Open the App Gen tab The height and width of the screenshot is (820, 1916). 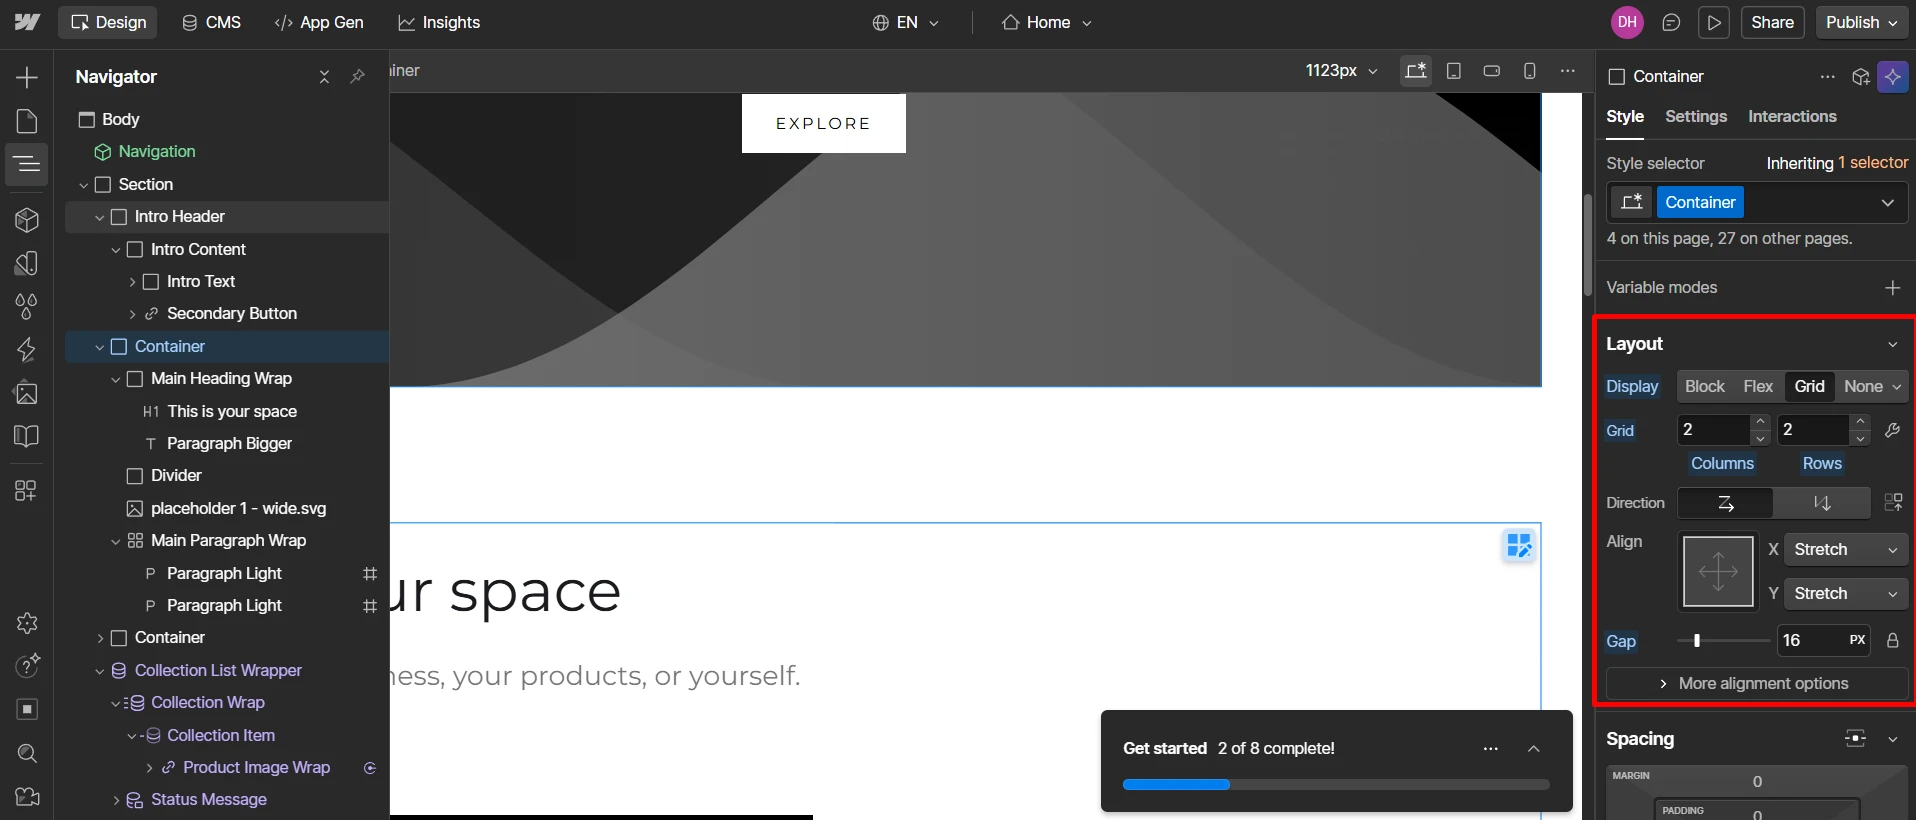[319, 22]
